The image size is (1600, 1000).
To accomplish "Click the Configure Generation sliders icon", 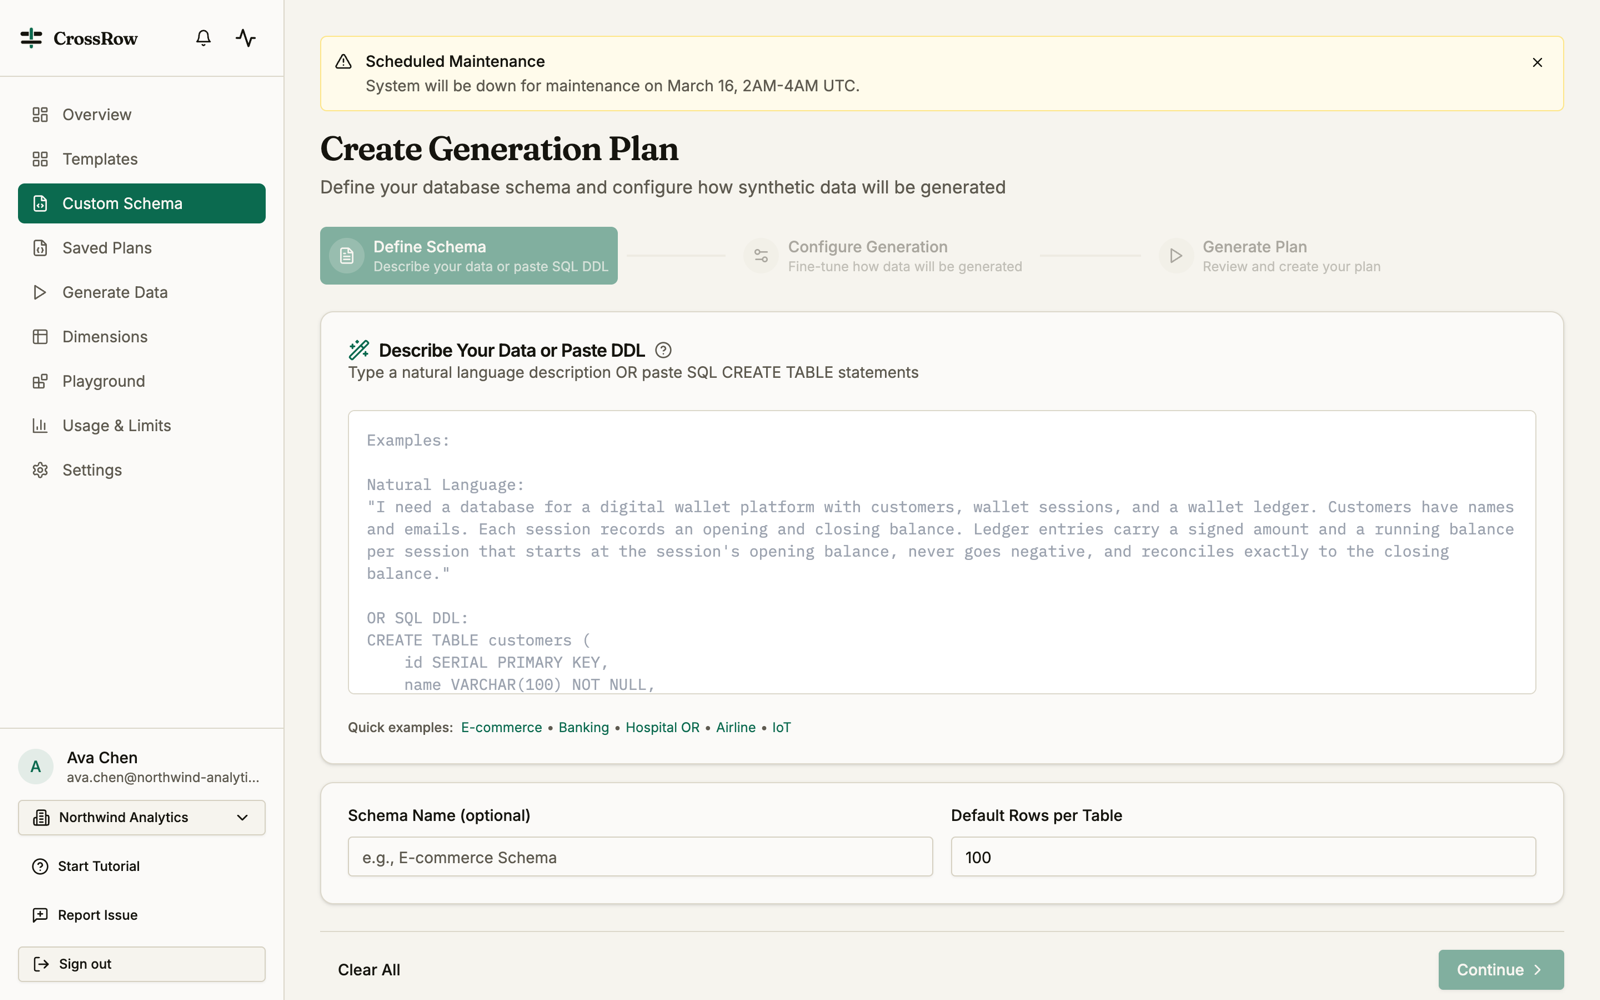I will point(761,256).
